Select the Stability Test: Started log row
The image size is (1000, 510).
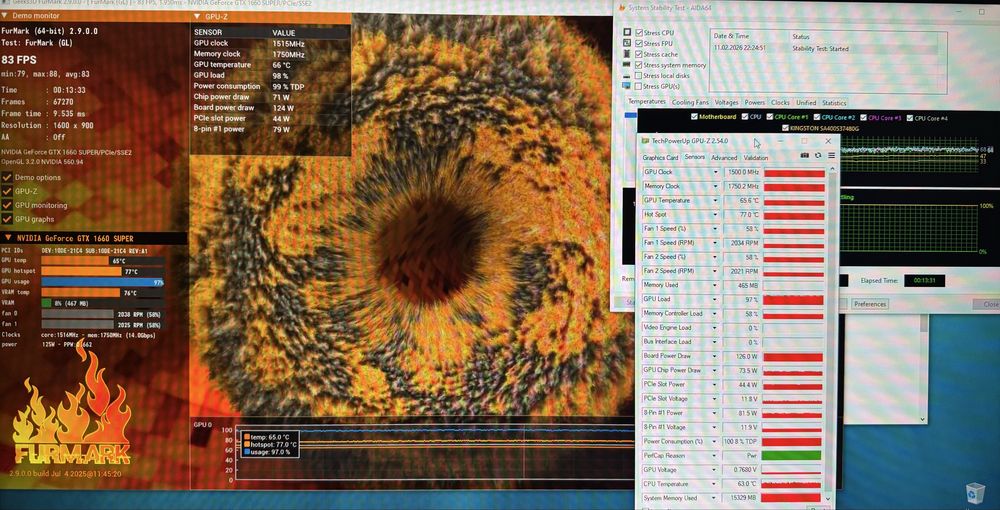click(825, 48)
